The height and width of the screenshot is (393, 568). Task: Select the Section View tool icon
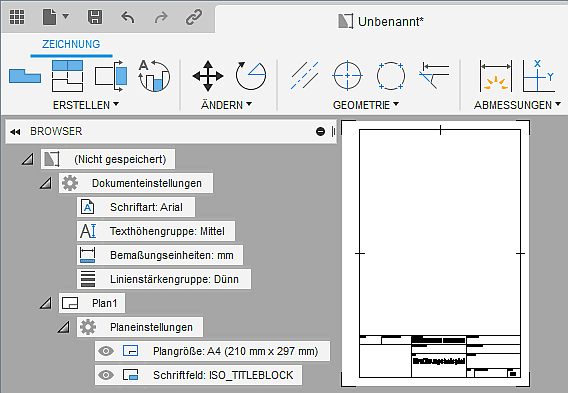tap(111, 76)
